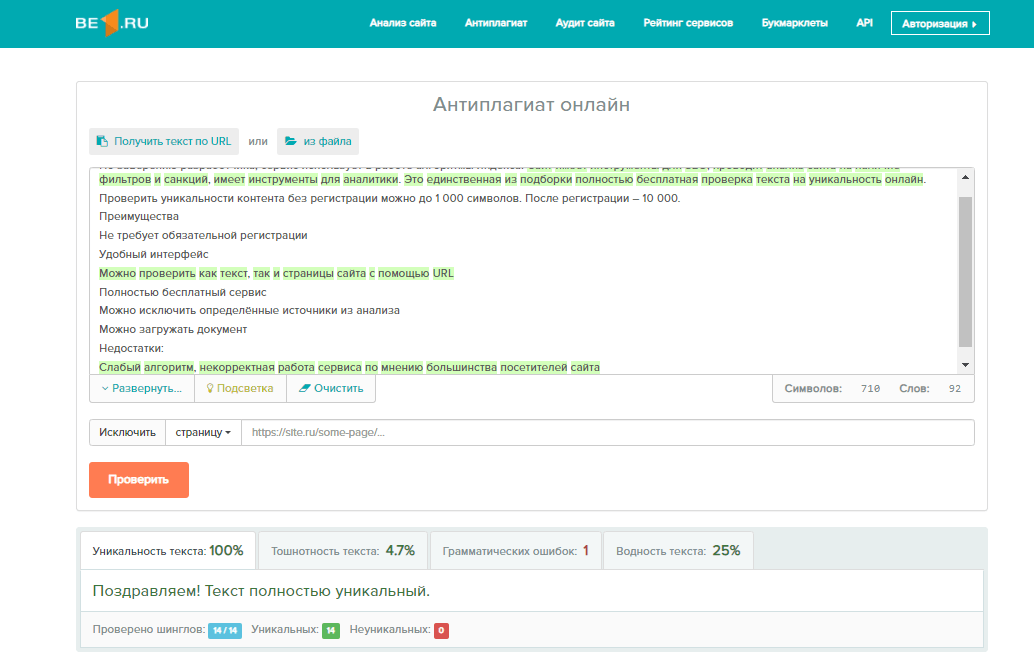Switch to Тошнотность текста tab

[343, 551]
